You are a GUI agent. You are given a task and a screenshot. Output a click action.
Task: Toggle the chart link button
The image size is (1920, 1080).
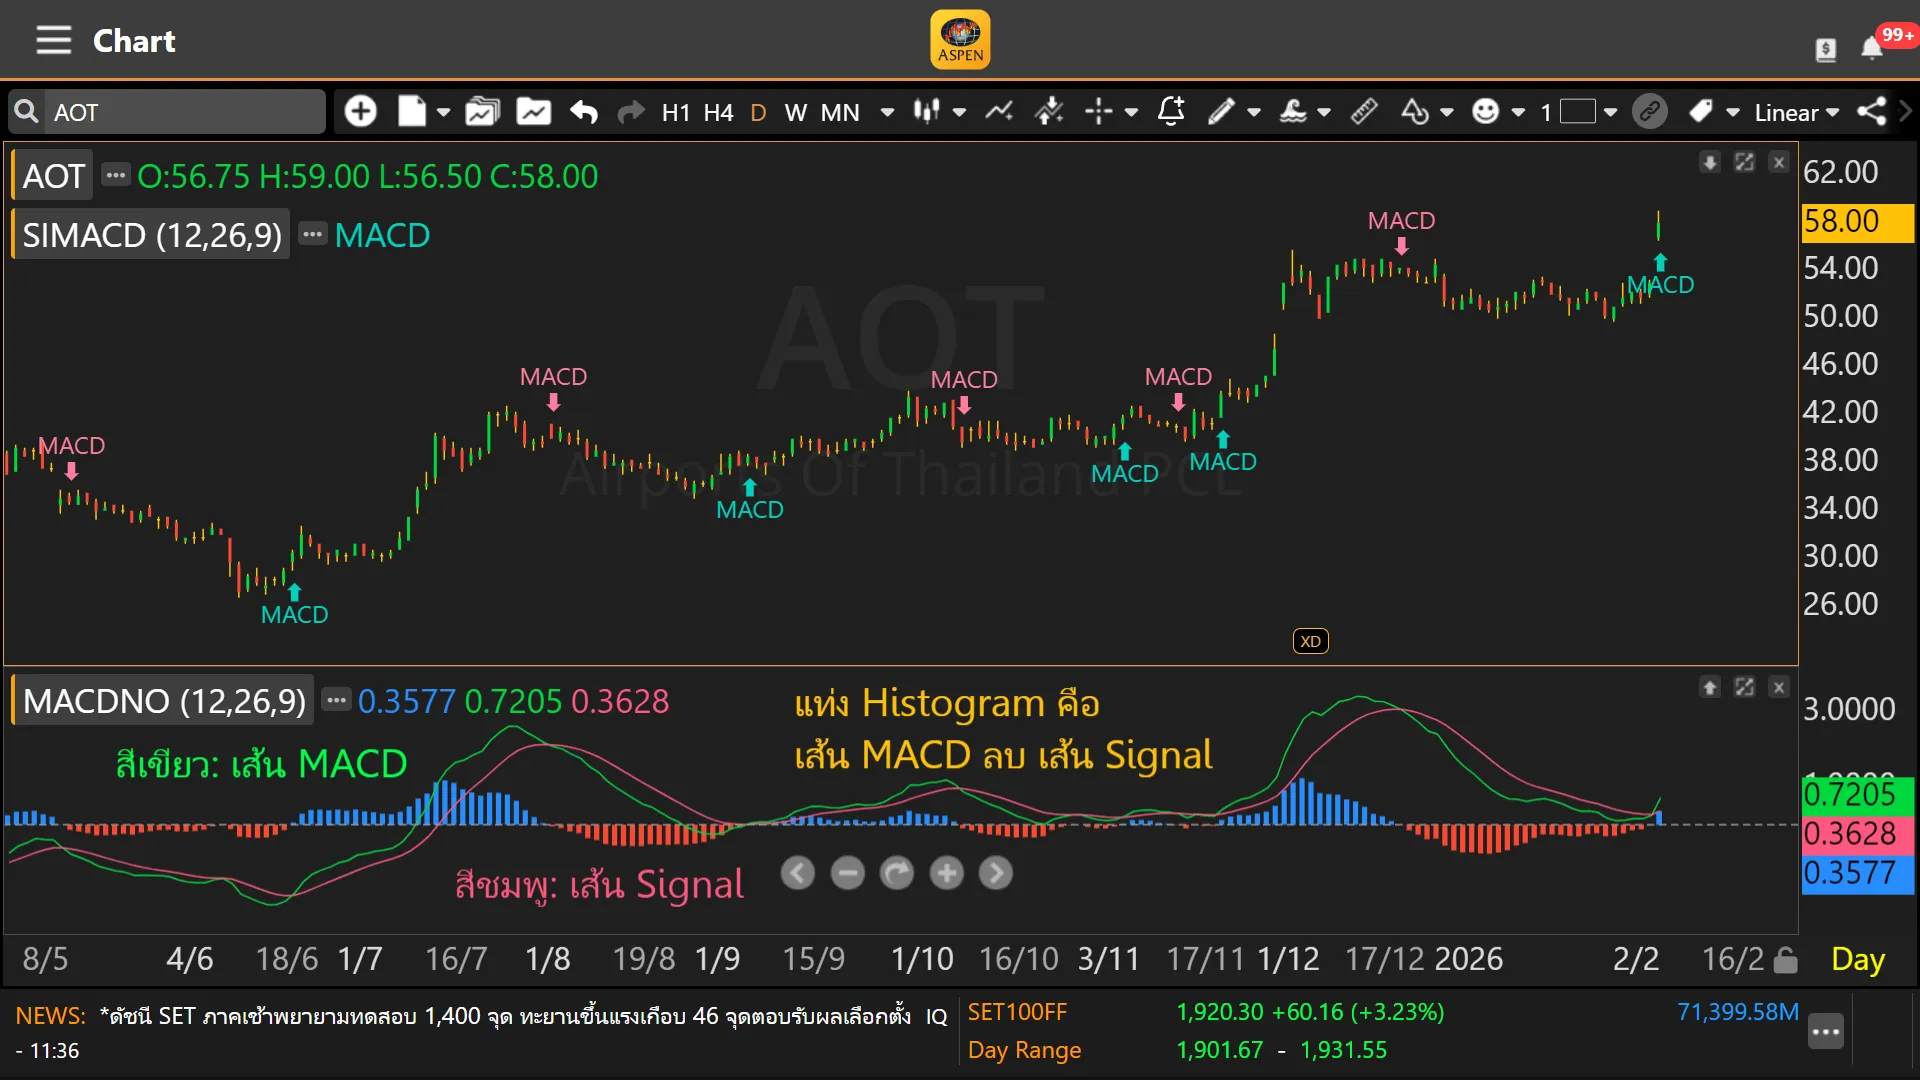pyautogui.click(x=1649, y=111)
